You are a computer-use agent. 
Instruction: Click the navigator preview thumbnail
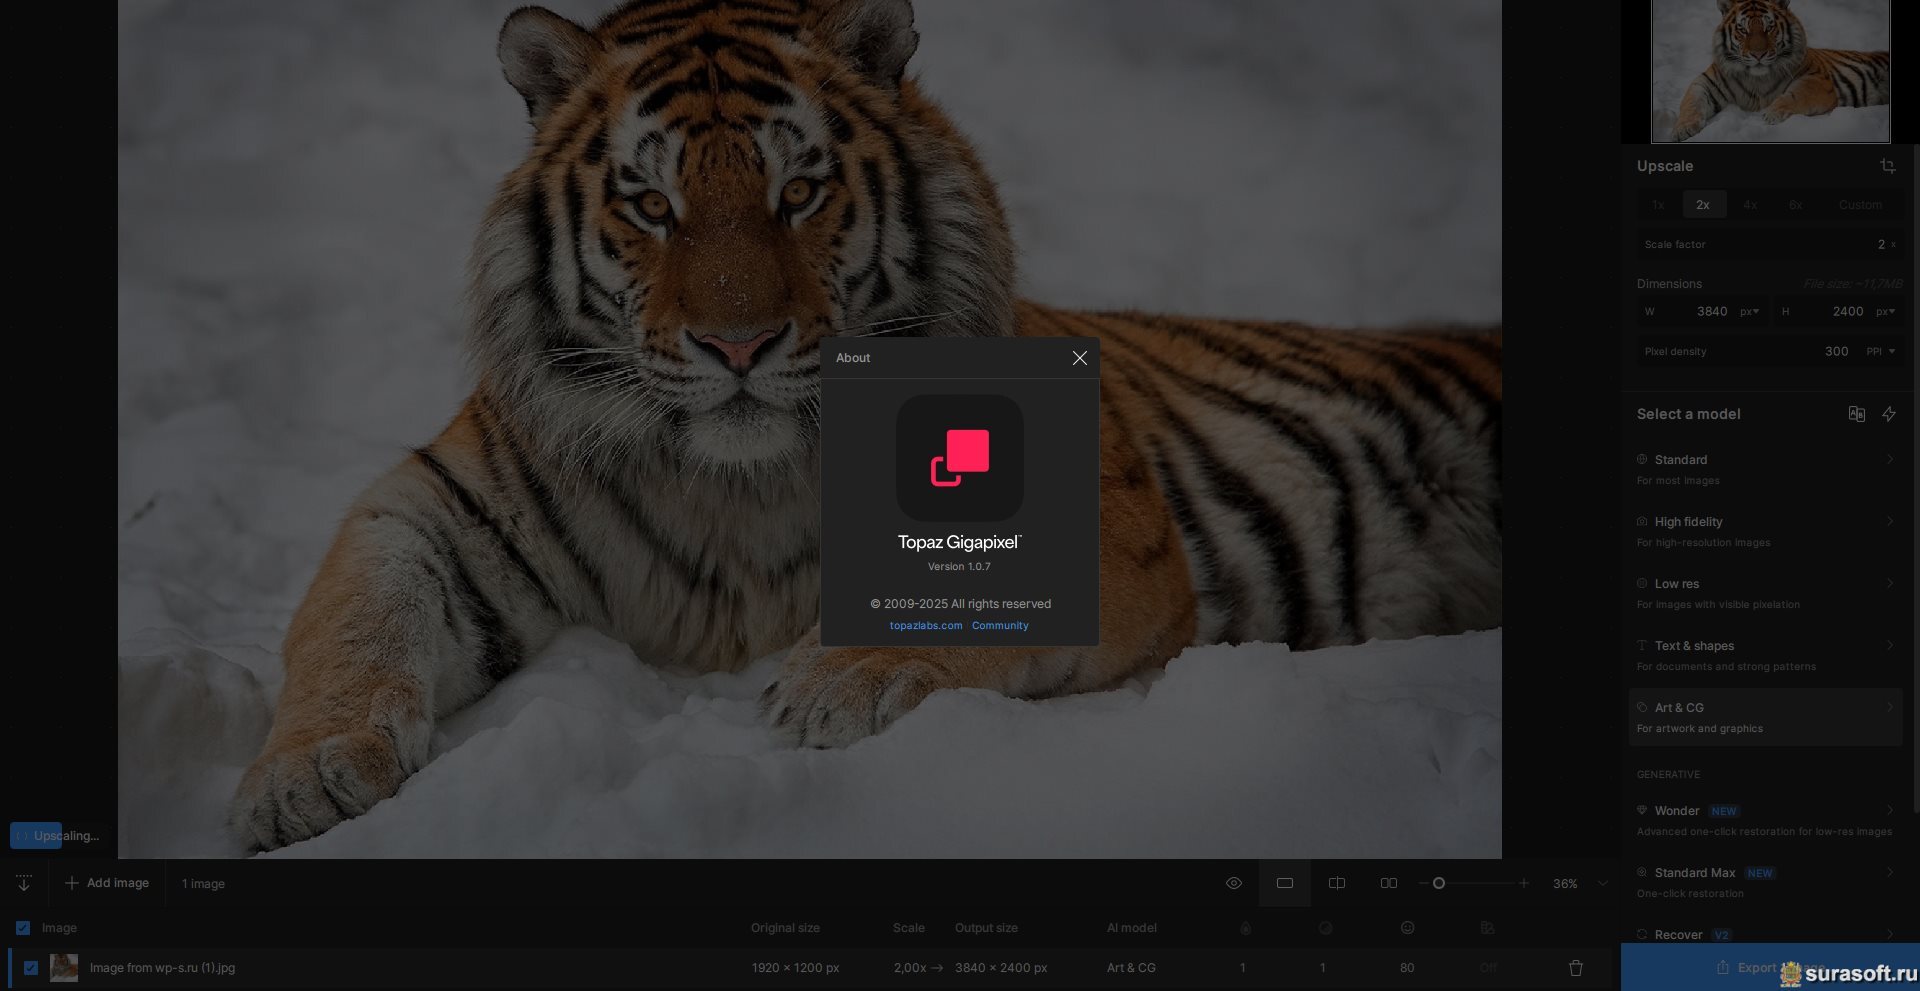(1770, 71)
